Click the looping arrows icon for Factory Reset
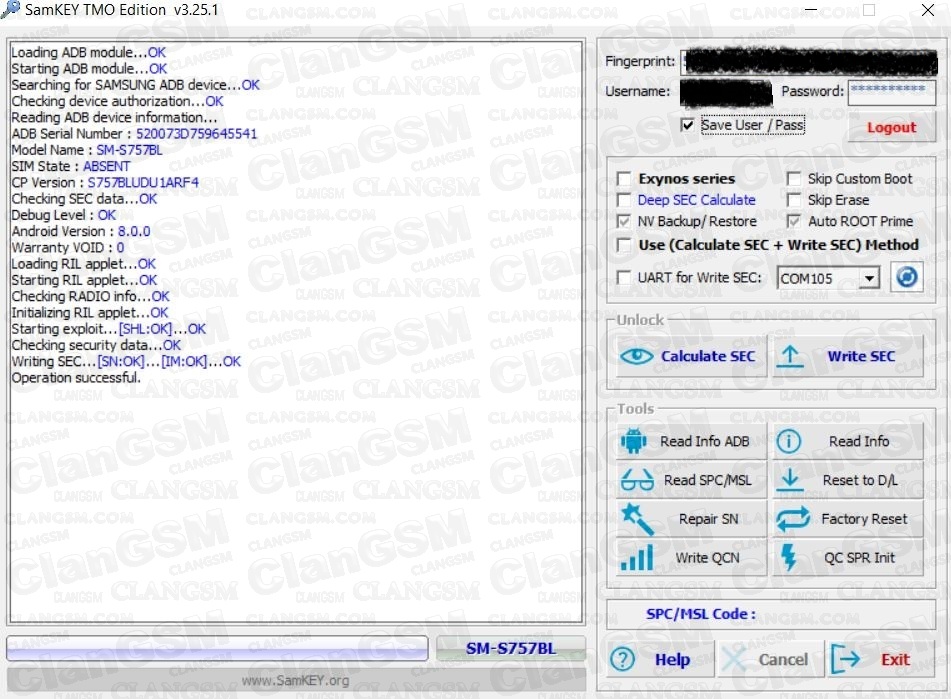The height and width of the screenshot is (699, 951). coord(792,519)
